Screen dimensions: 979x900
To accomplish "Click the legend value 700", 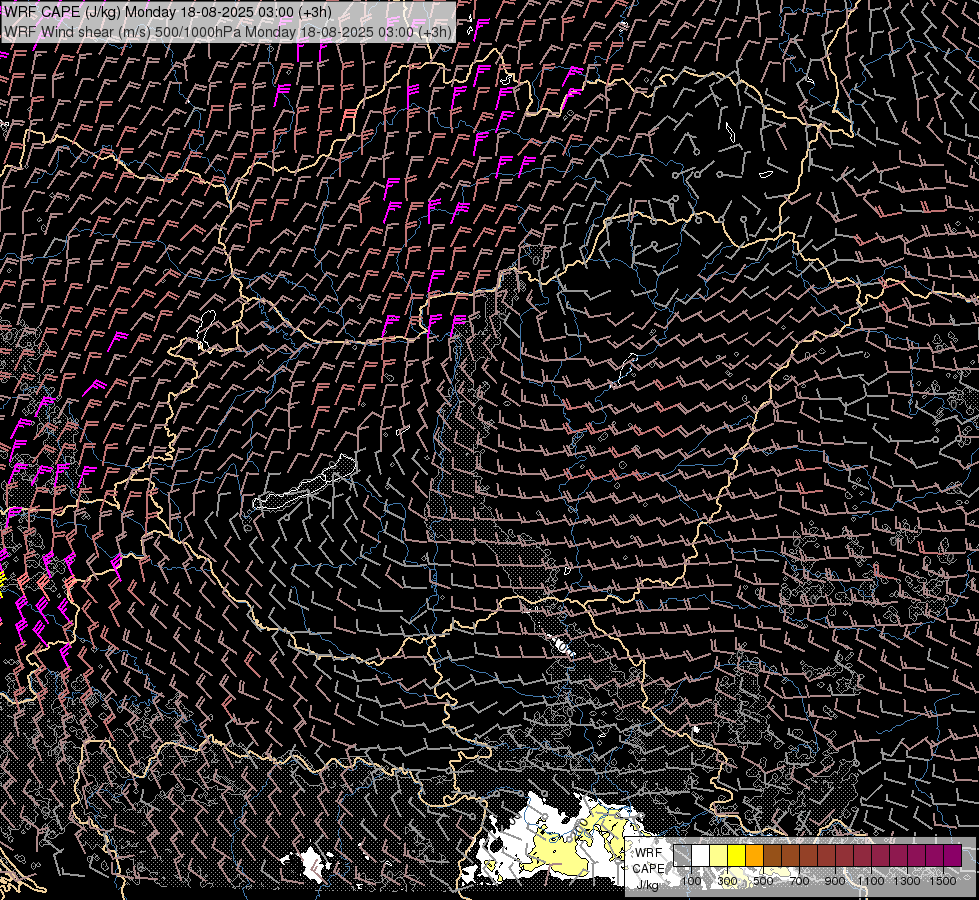I will click(x=800, y=881).
